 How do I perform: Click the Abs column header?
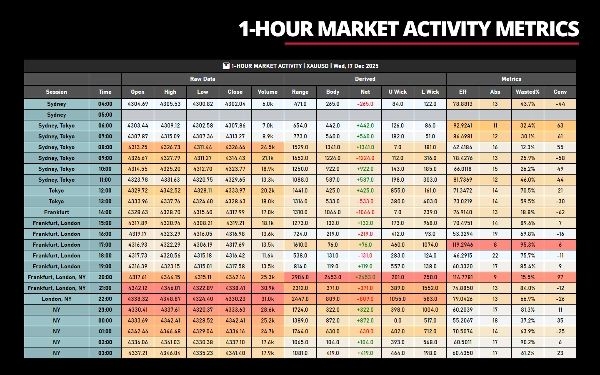click(495, 92)
